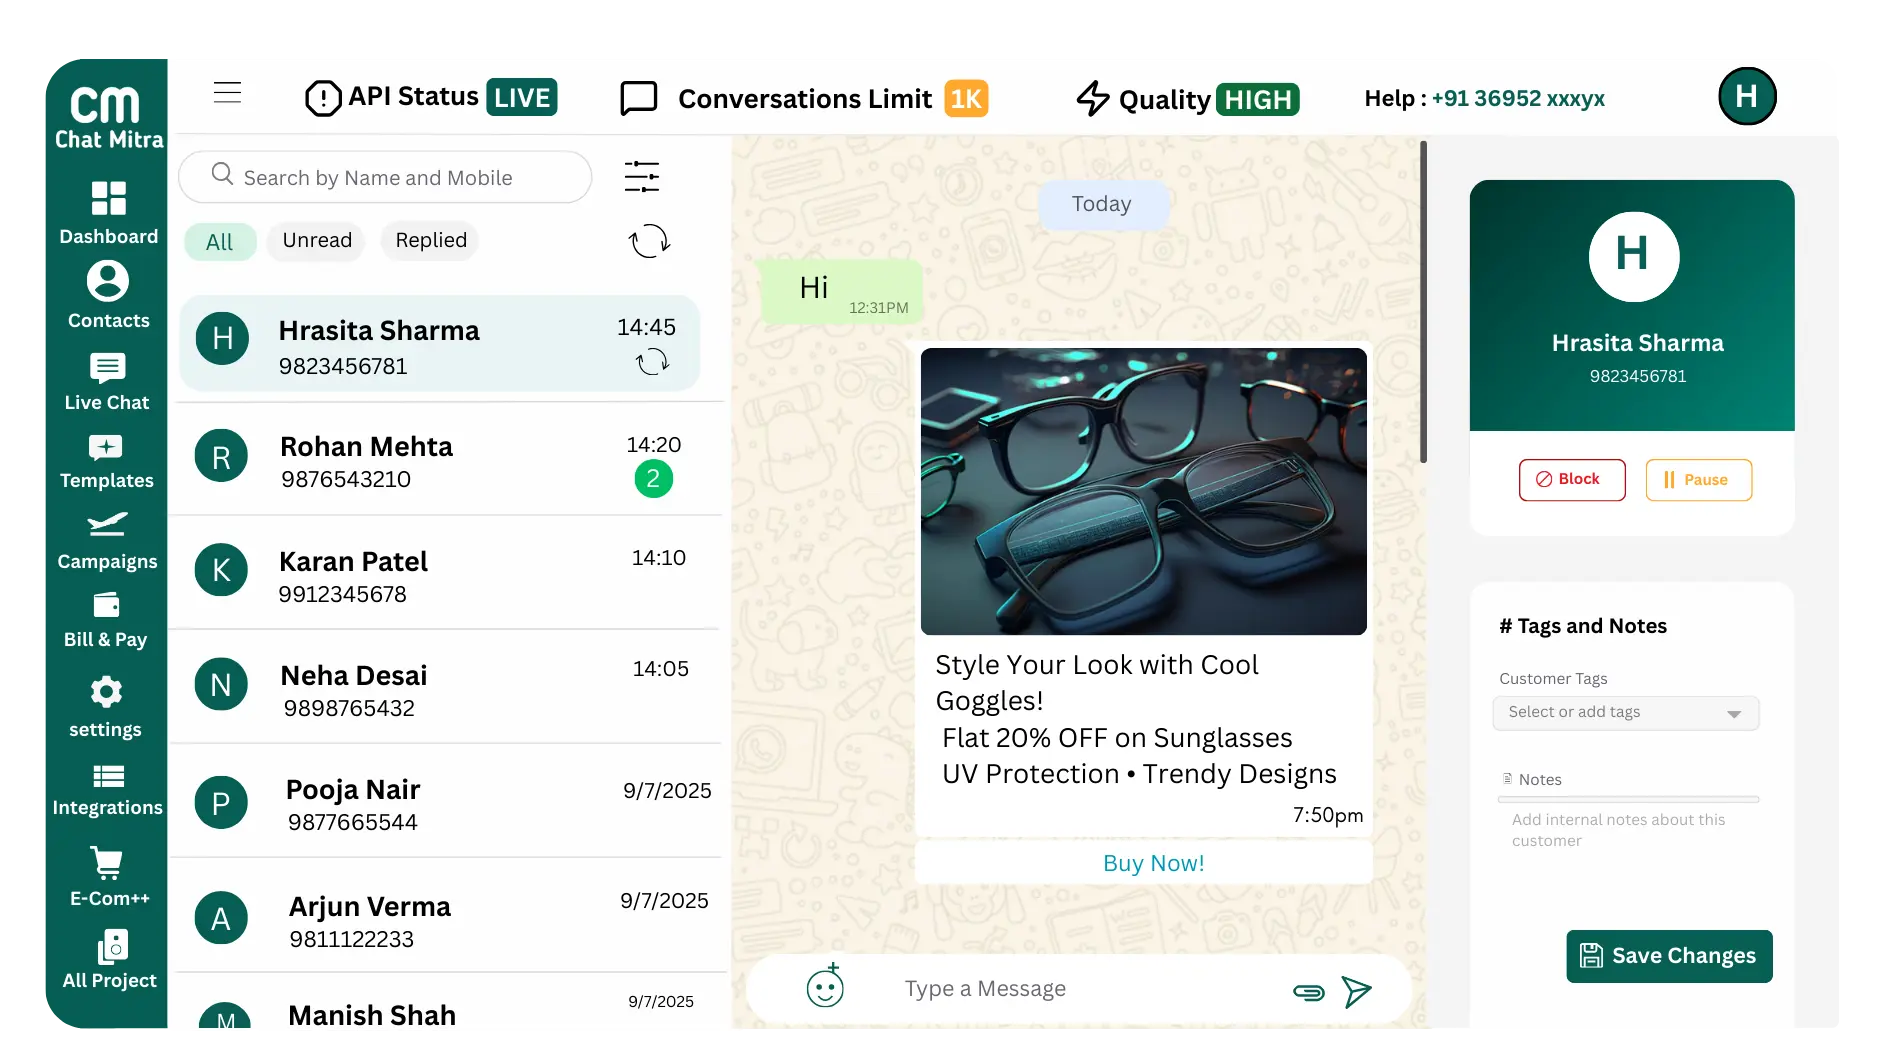Image resolution: width=1878 pixels, height=1056 pixels.
Task: Open the Select or add tags dropdown
Action: (1624, 712)
